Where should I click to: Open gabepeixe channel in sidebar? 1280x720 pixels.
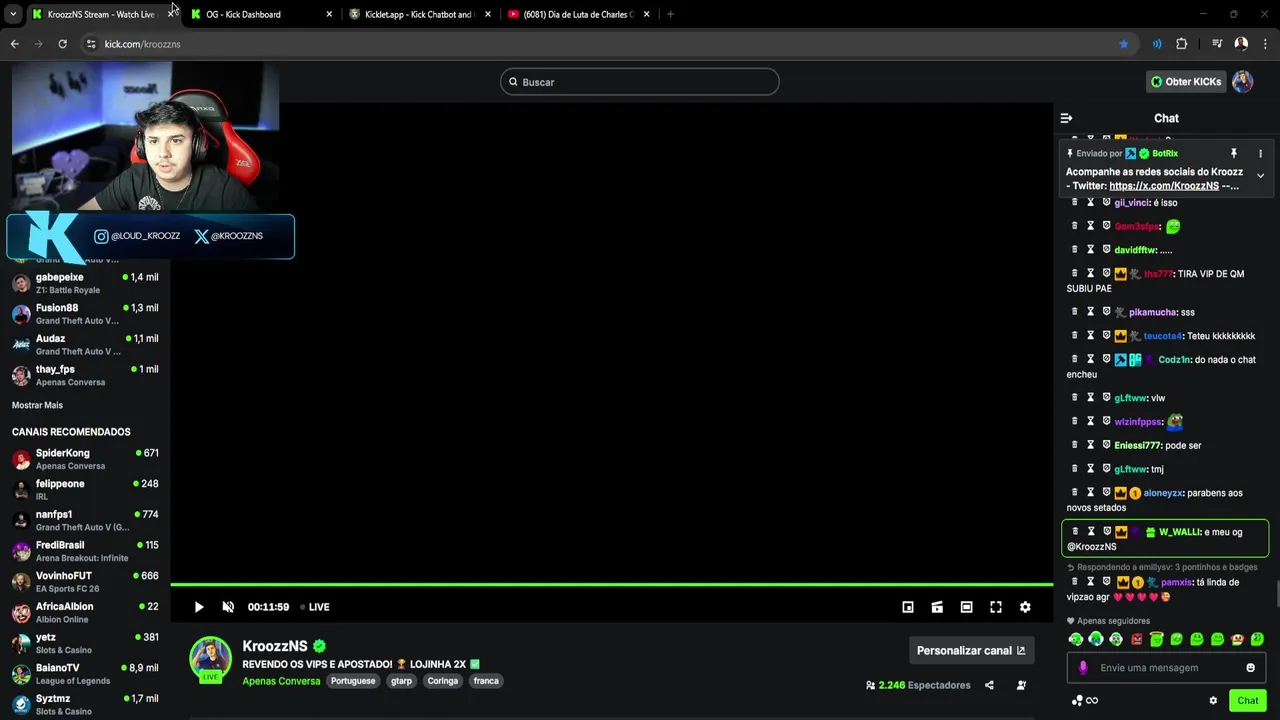(x=86, y=283)
